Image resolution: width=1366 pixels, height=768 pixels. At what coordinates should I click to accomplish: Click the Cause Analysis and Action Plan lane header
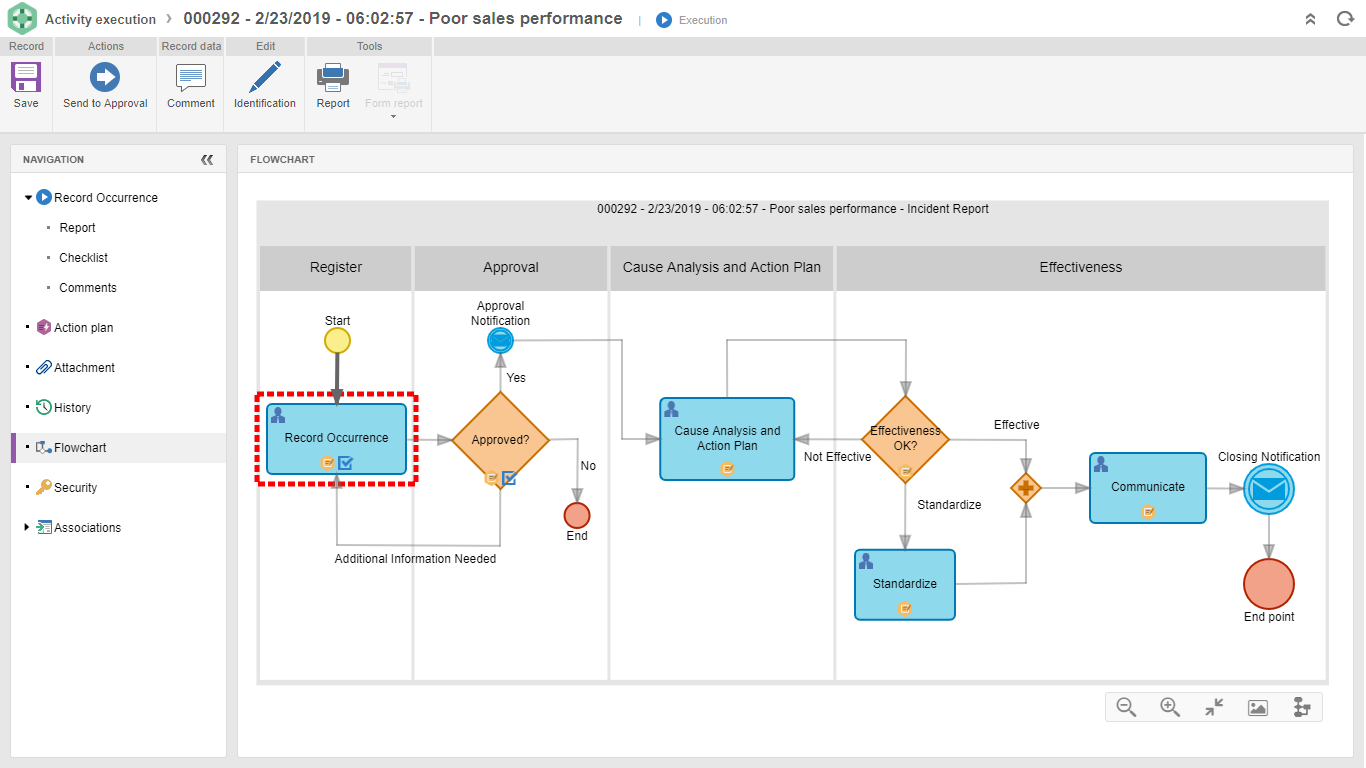point(722,268)
